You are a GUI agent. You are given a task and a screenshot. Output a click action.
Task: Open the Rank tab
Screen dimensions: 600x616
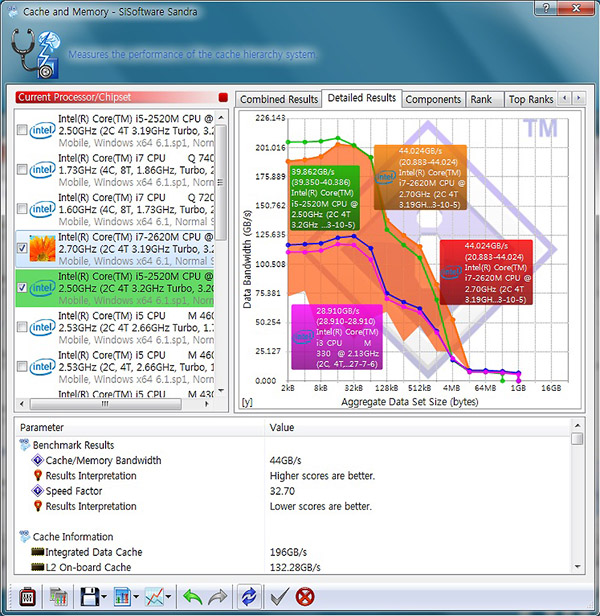click(x=484, y=99)
